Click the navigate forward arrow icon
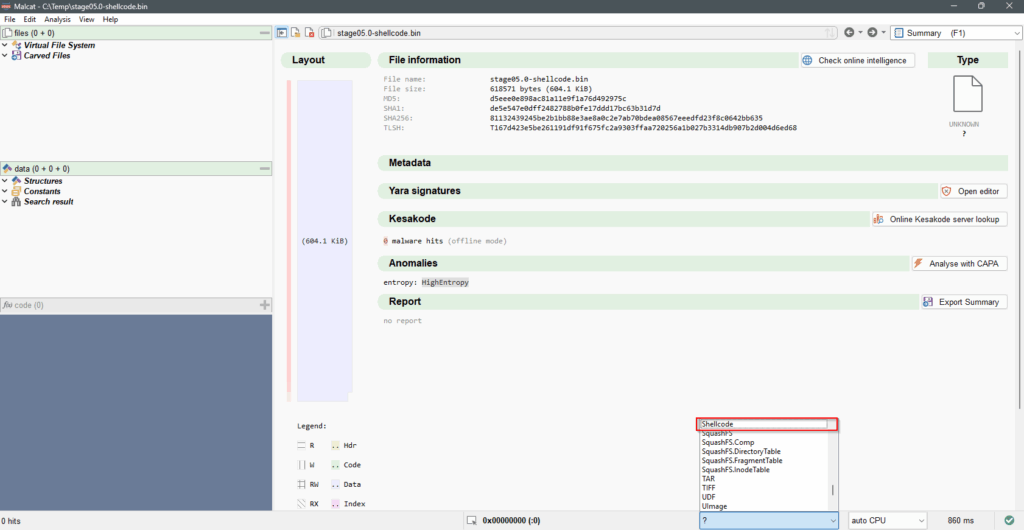 (873, 33)
